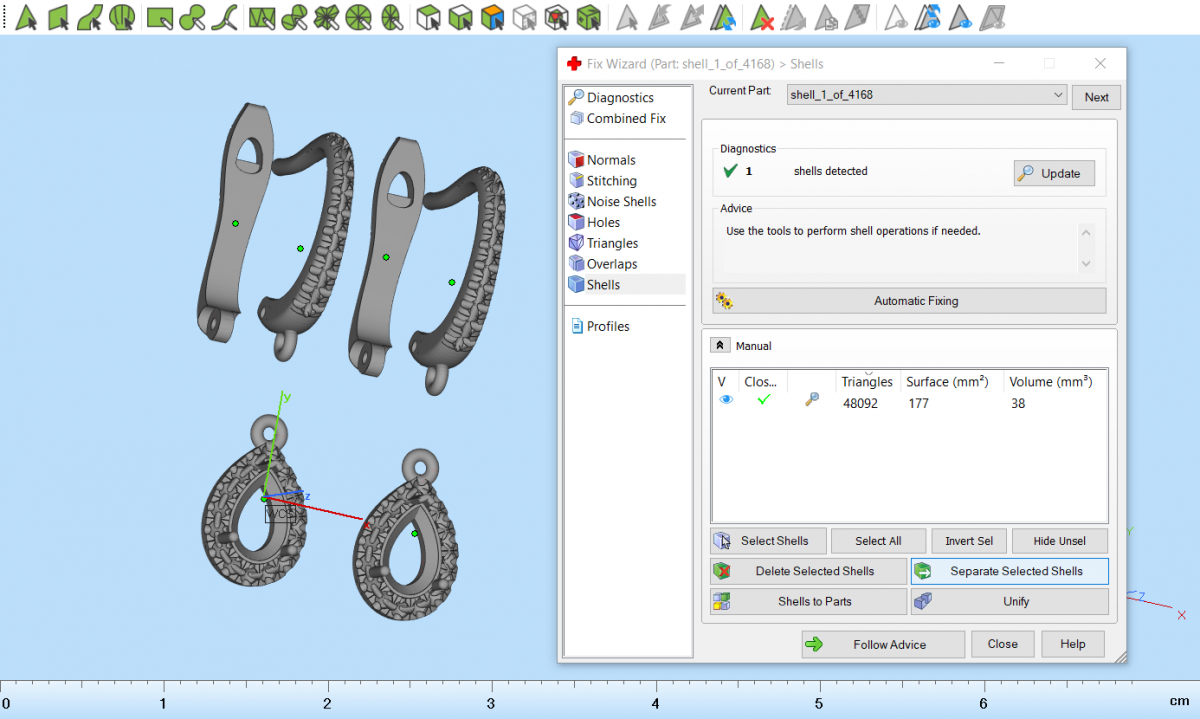Select the triangle selection tool in toolbar
Screen dimensions: 1200x719
pos(27,17)
